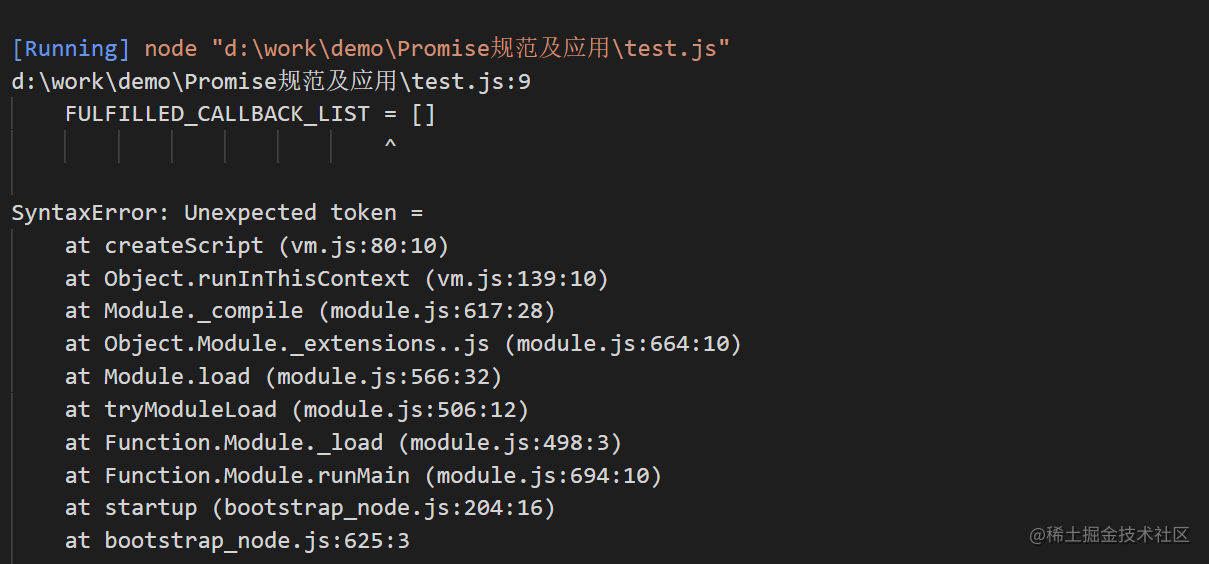The width and height of the screenshot is (1209, 564).
Task: Click the [Running] status tag
Action: [71, 49]
